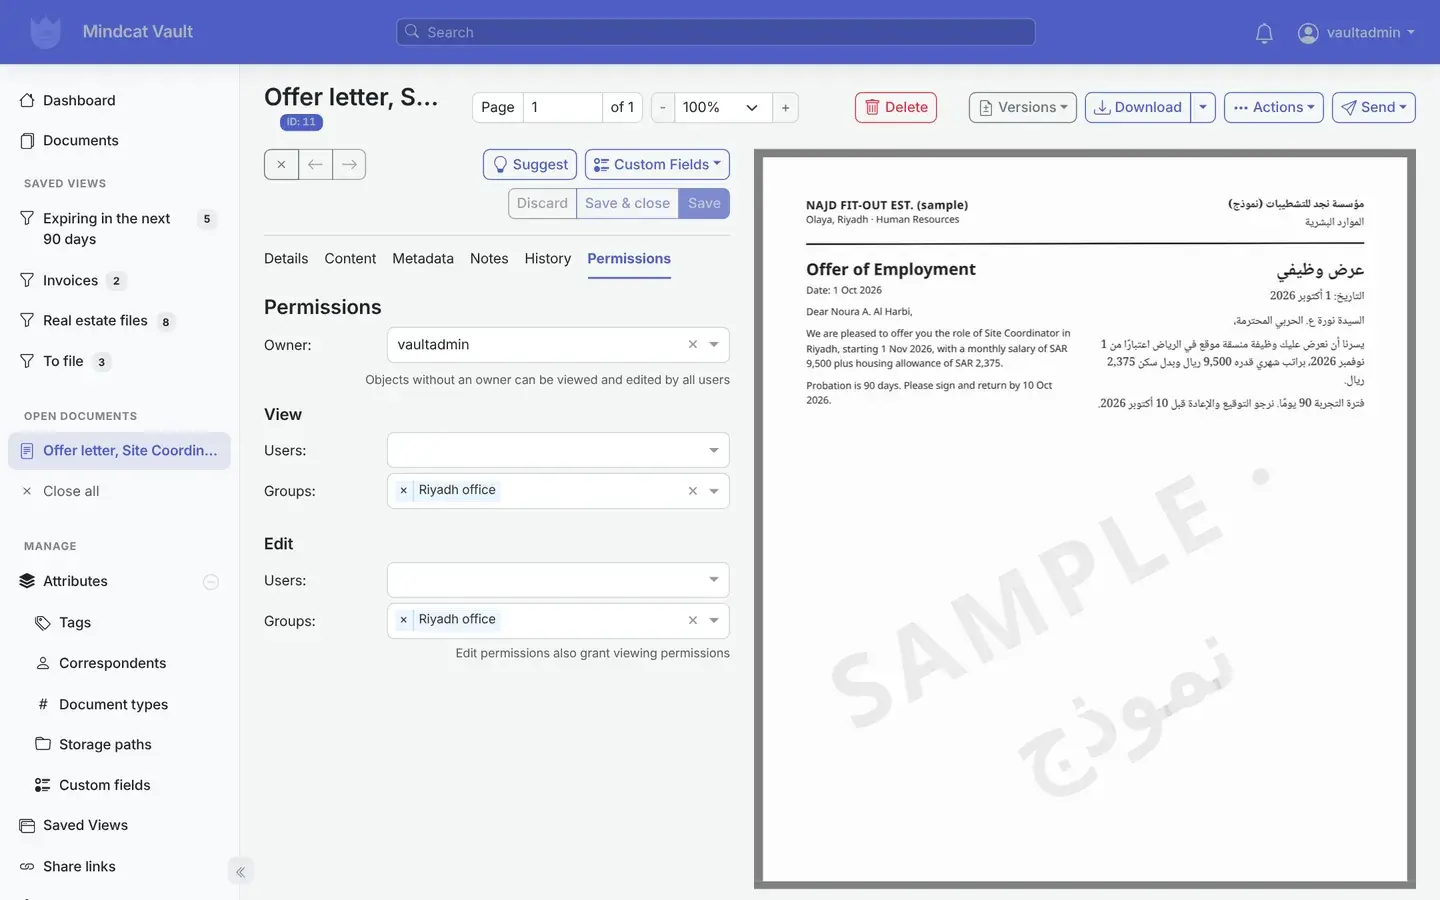
Task: Click the page number input
Action: click(x=562, y=107)
